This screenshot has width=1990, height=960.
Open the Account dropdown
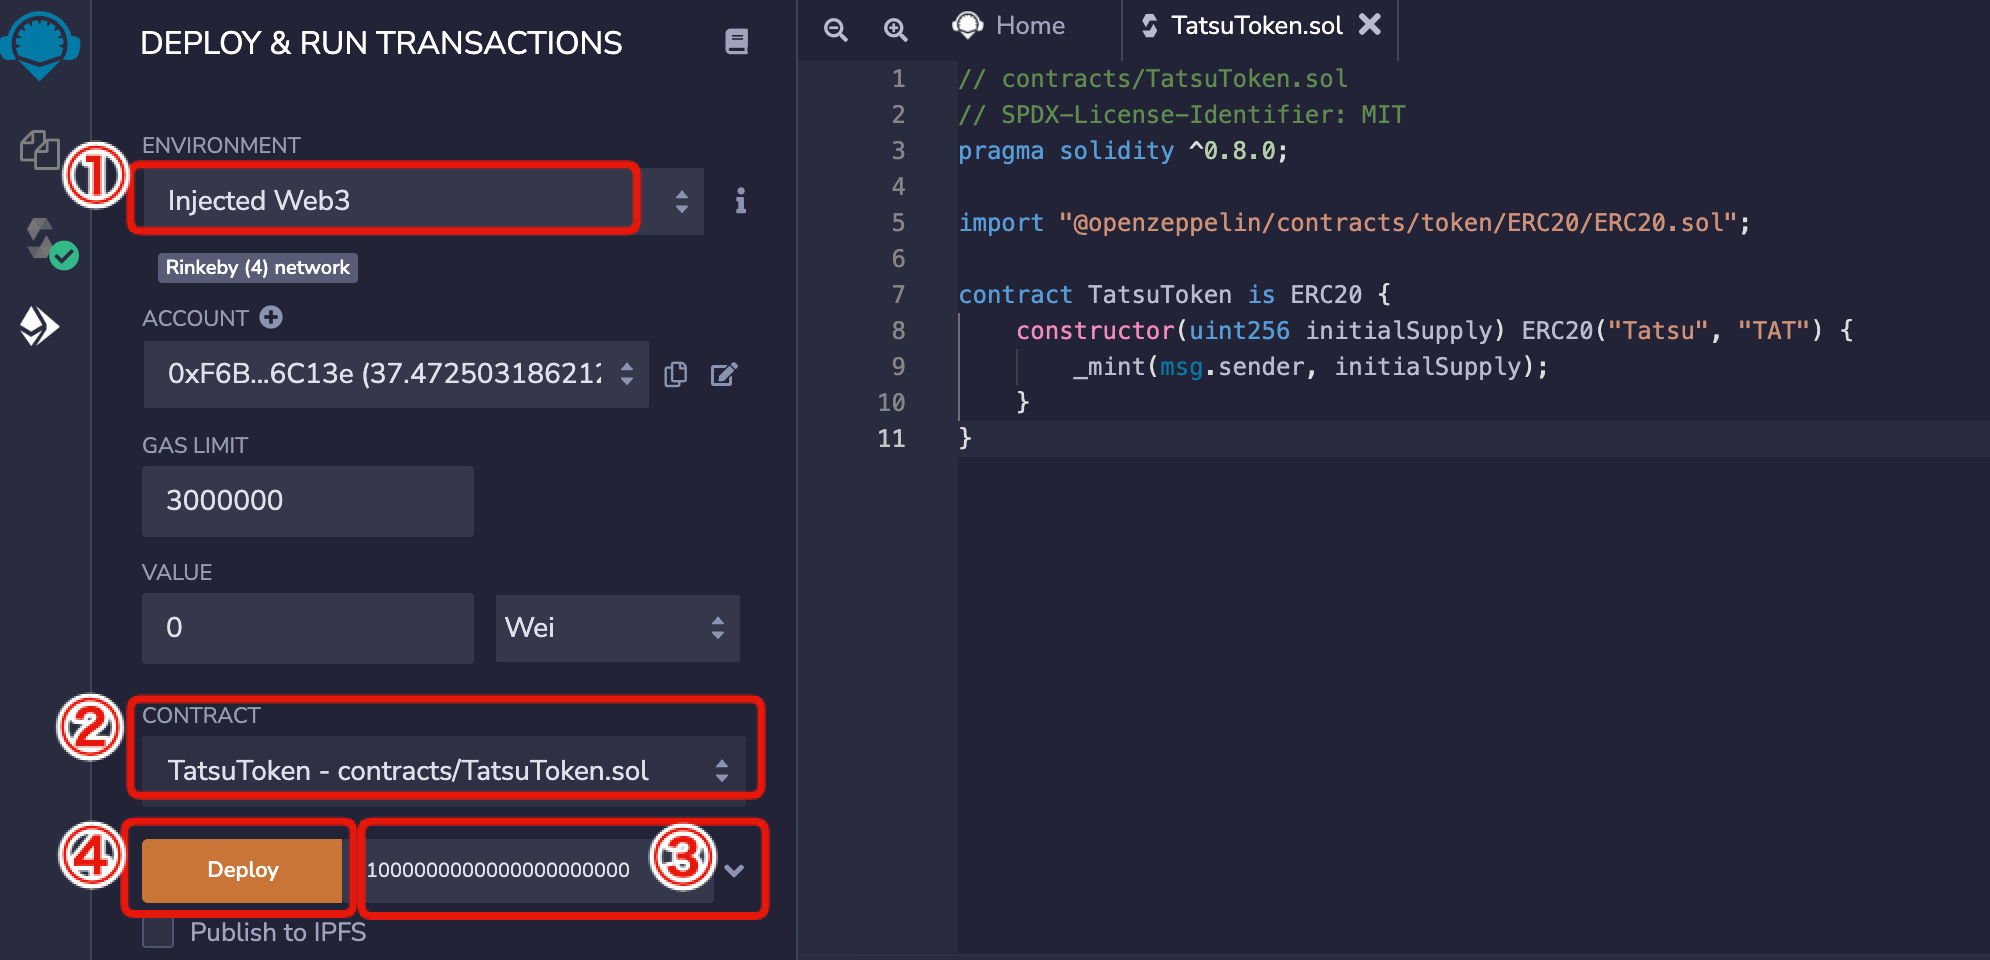coord(396,374)
